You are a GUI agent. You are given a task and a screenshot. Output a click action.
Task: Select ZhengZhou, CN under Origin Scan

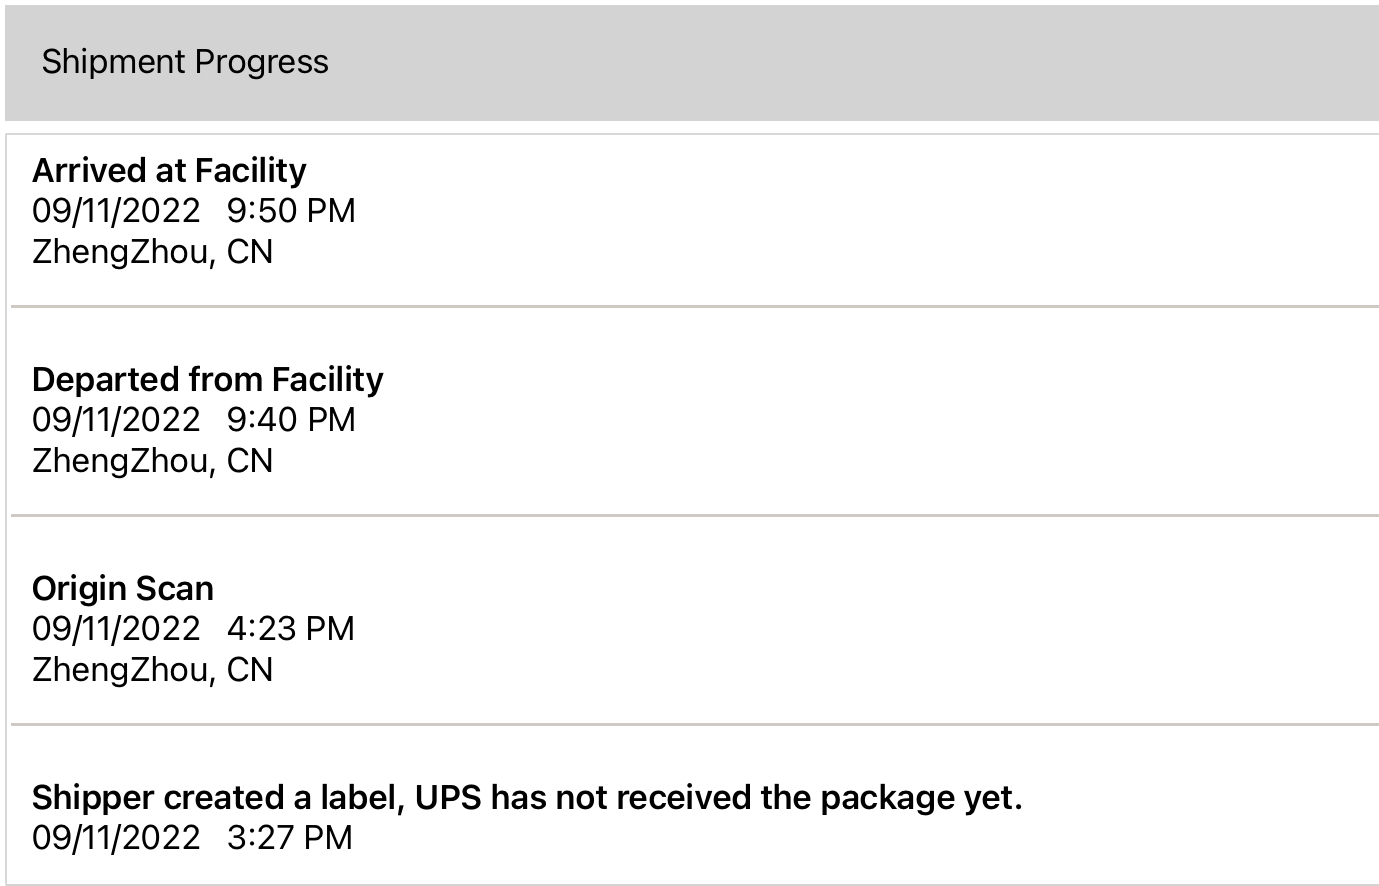coord(152,670)
